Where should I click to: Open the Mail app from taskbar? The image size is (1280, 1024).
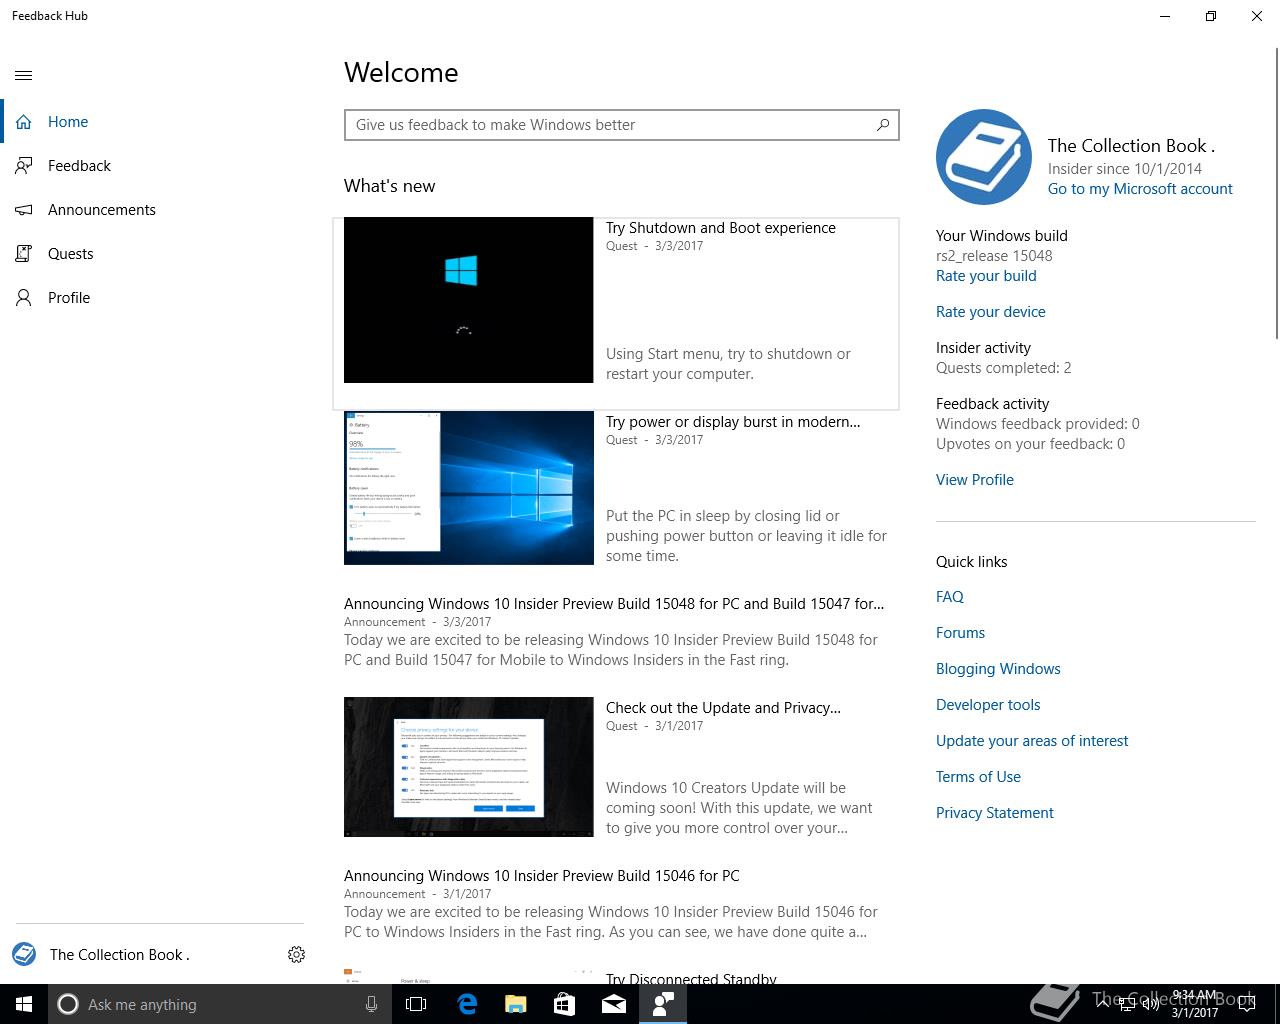(614, 1004)
